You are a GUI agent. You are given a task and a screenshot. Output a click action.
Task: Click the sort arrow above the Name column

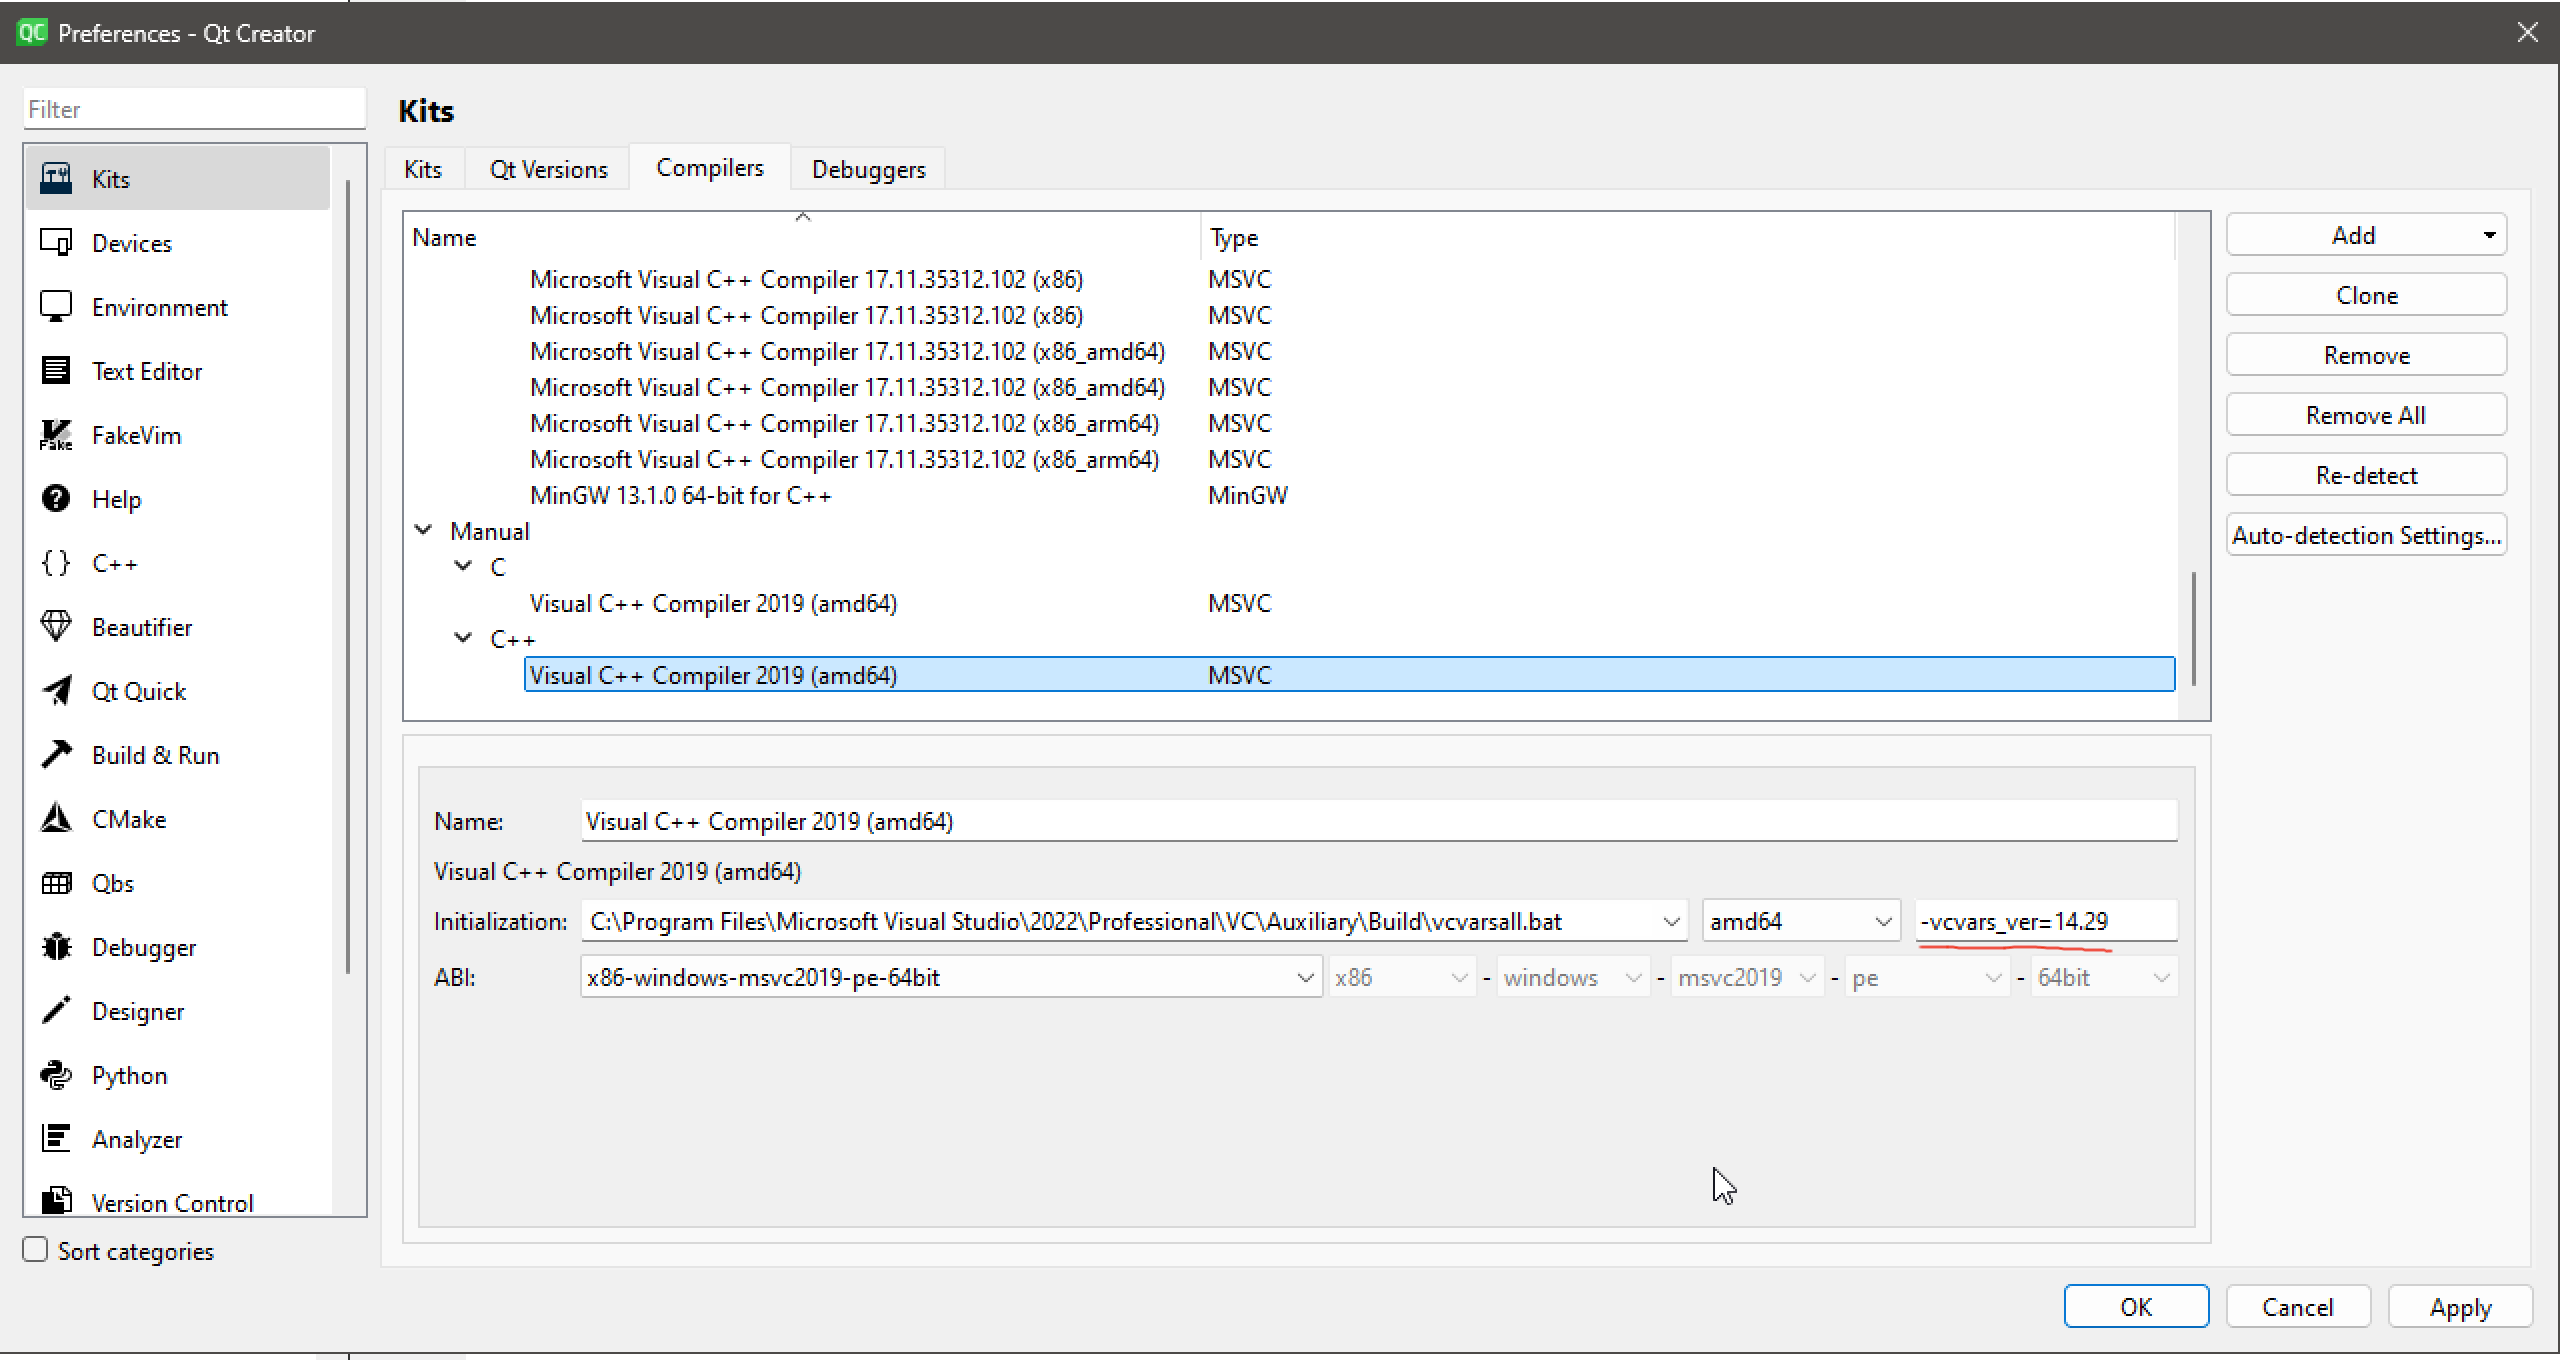click(802, 217)
